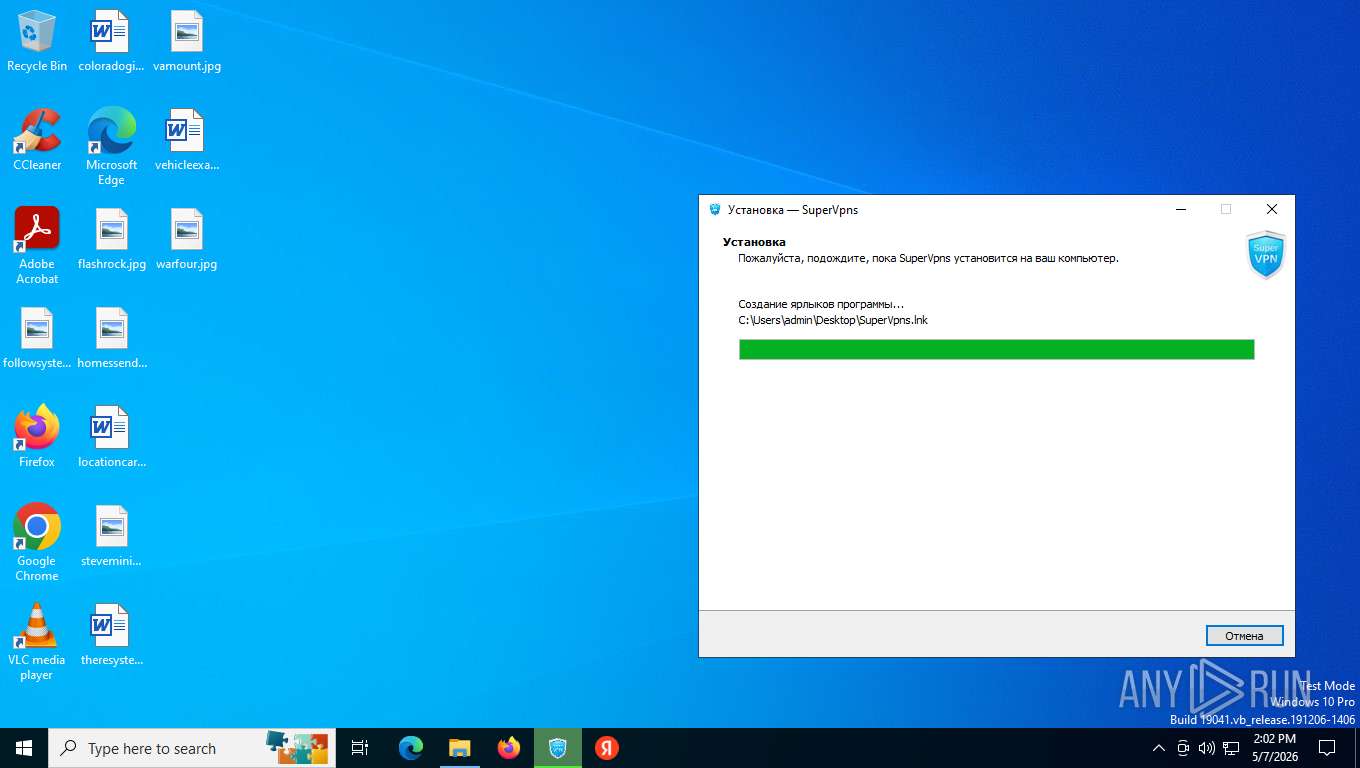
Task: Open Adobe Acrobat desktop shortcut
Action: tap(37, 245)
